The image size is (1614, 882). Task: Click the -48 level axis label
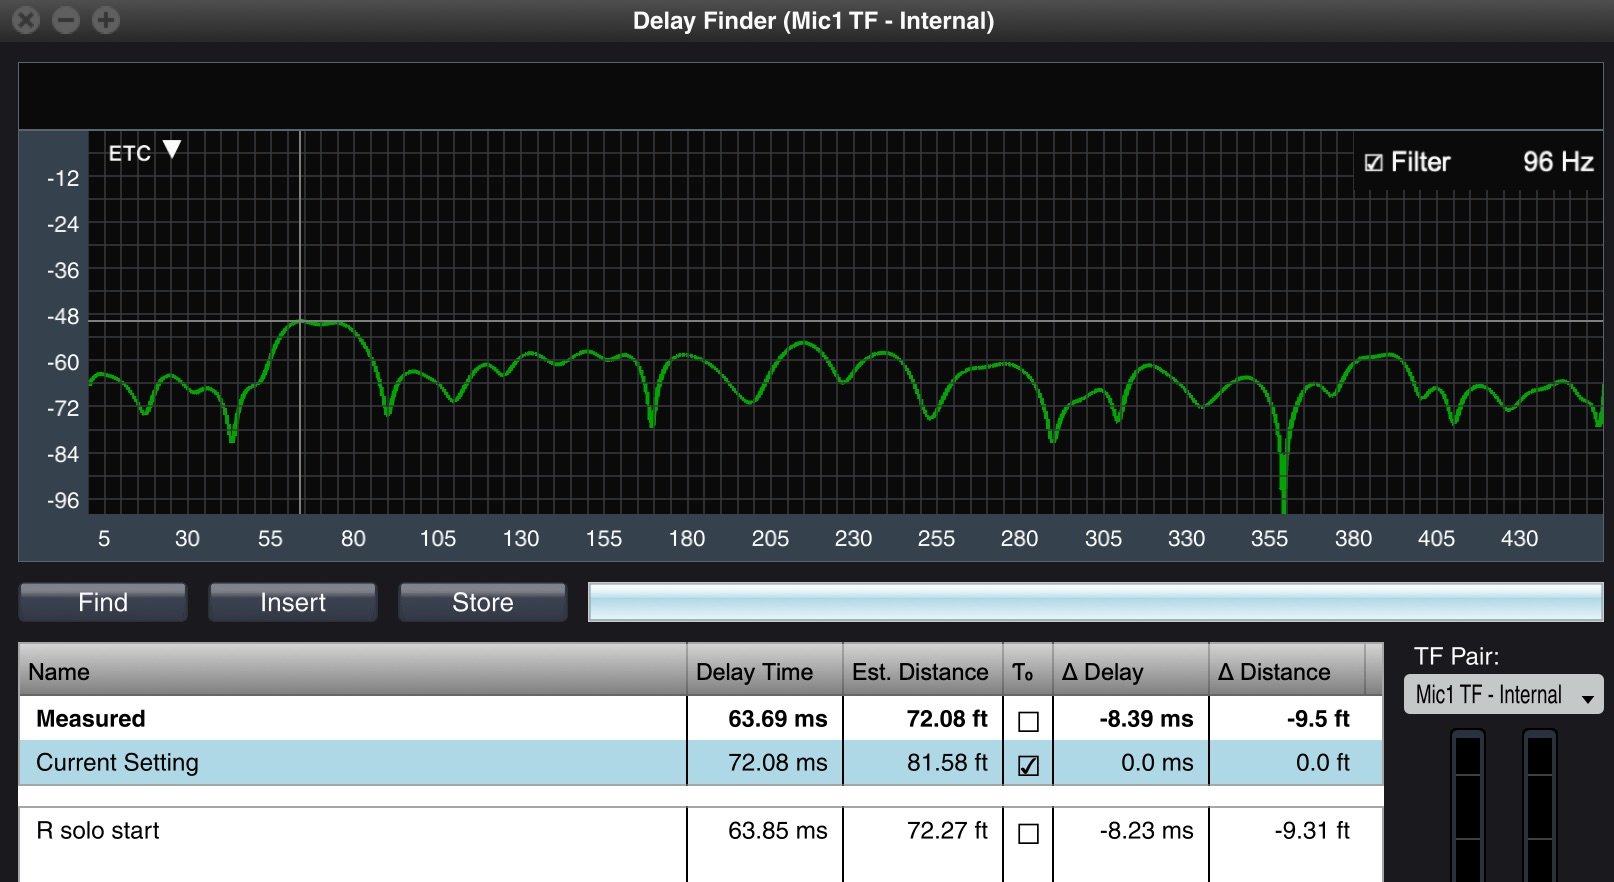tap(63, 317)
